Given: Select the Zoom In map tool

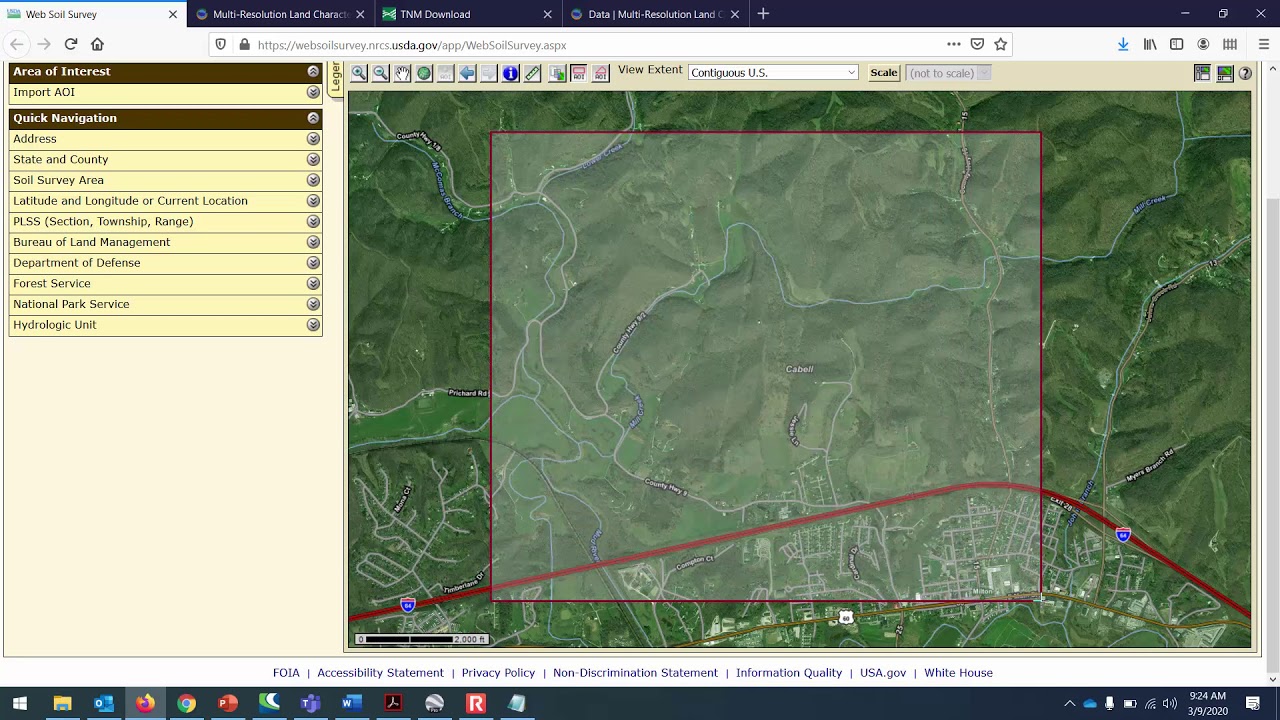Looking at the screenshot, I should click(359, 73).
